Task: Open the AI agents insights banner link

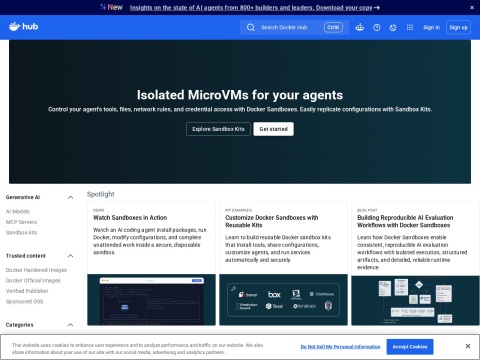Action: point(251,7)
